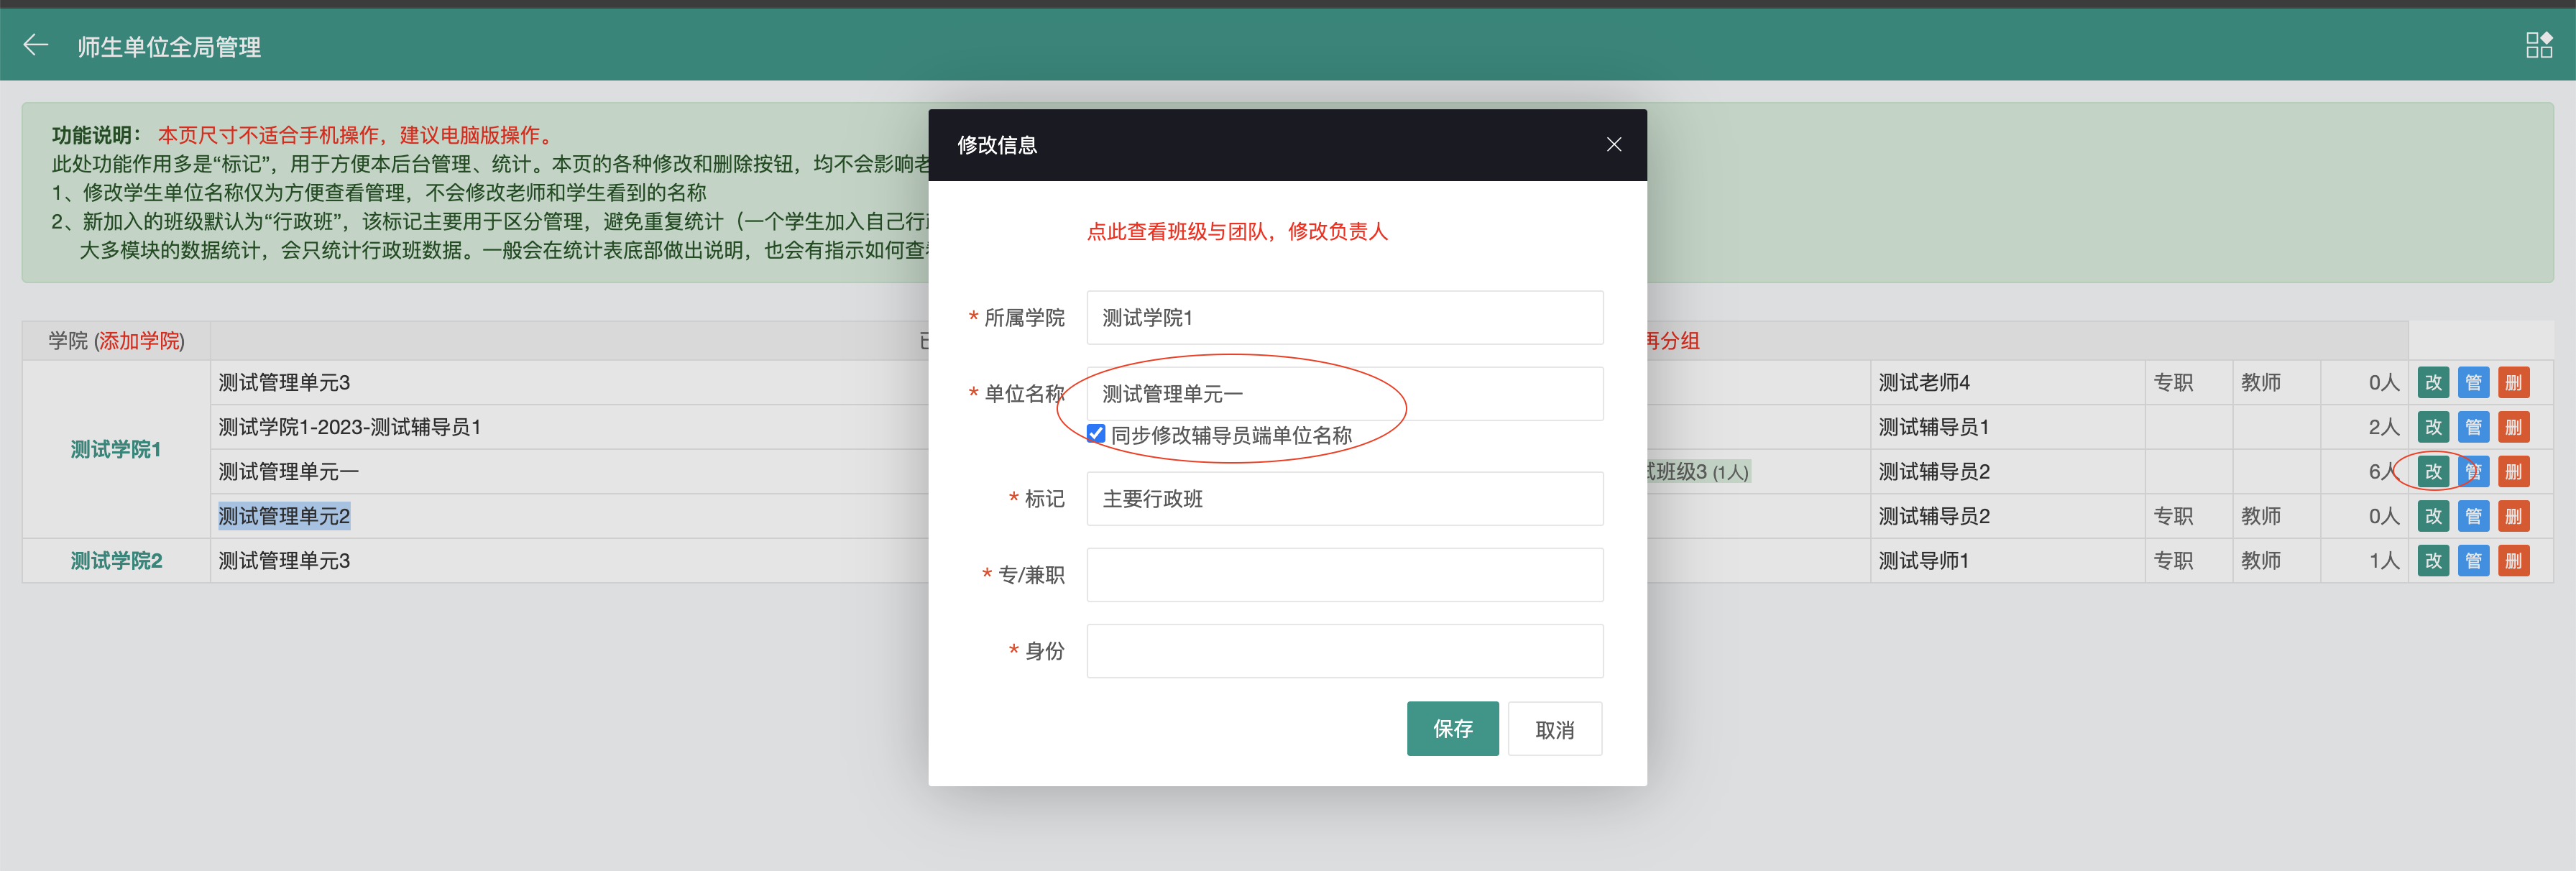The height and width of the screenshot is (871, 2576).
Task: Open the 身份 selector field
Action: pyautogui.click(x=1344, y=651)
